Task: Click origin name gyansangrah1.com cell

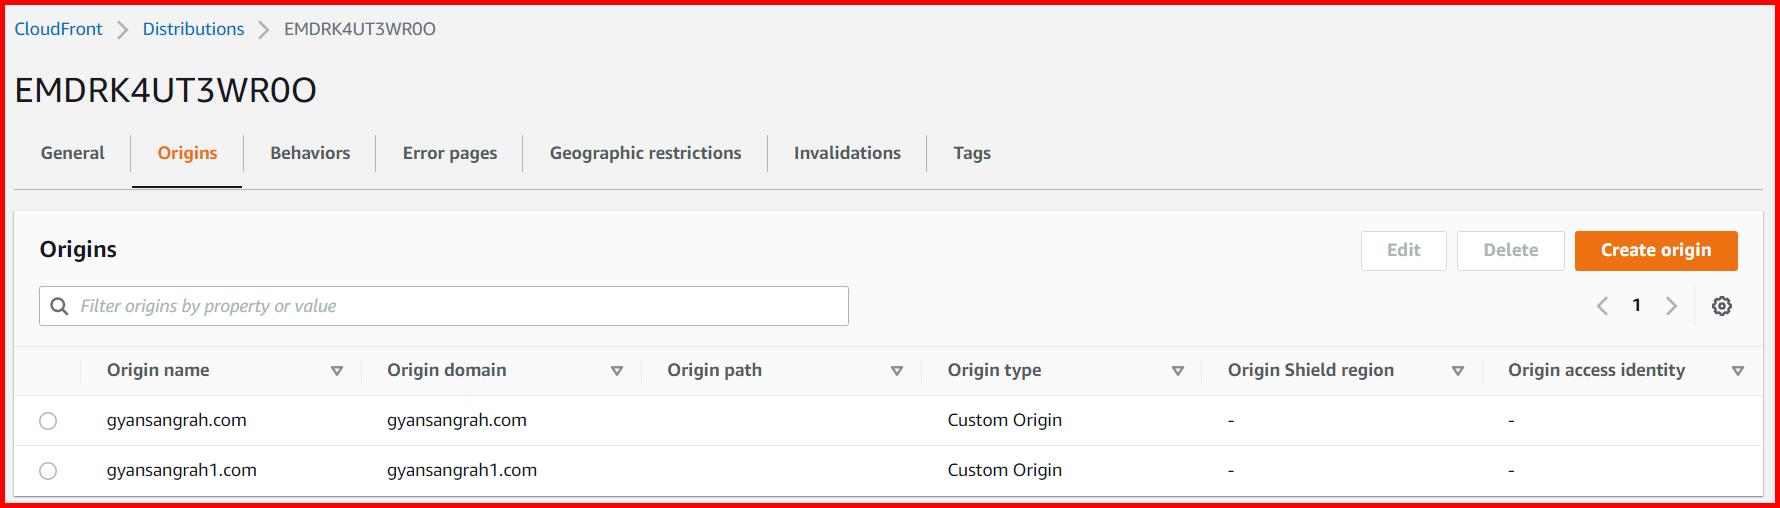Action: point(182,470)
